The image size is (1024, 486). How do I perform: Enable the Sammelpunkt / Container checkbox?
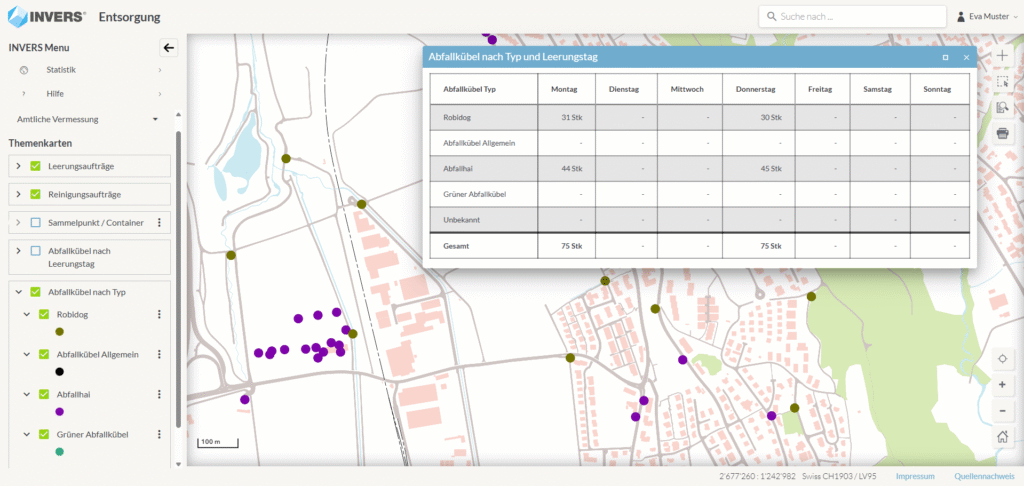pyautogui.click(x=36, y=222)
